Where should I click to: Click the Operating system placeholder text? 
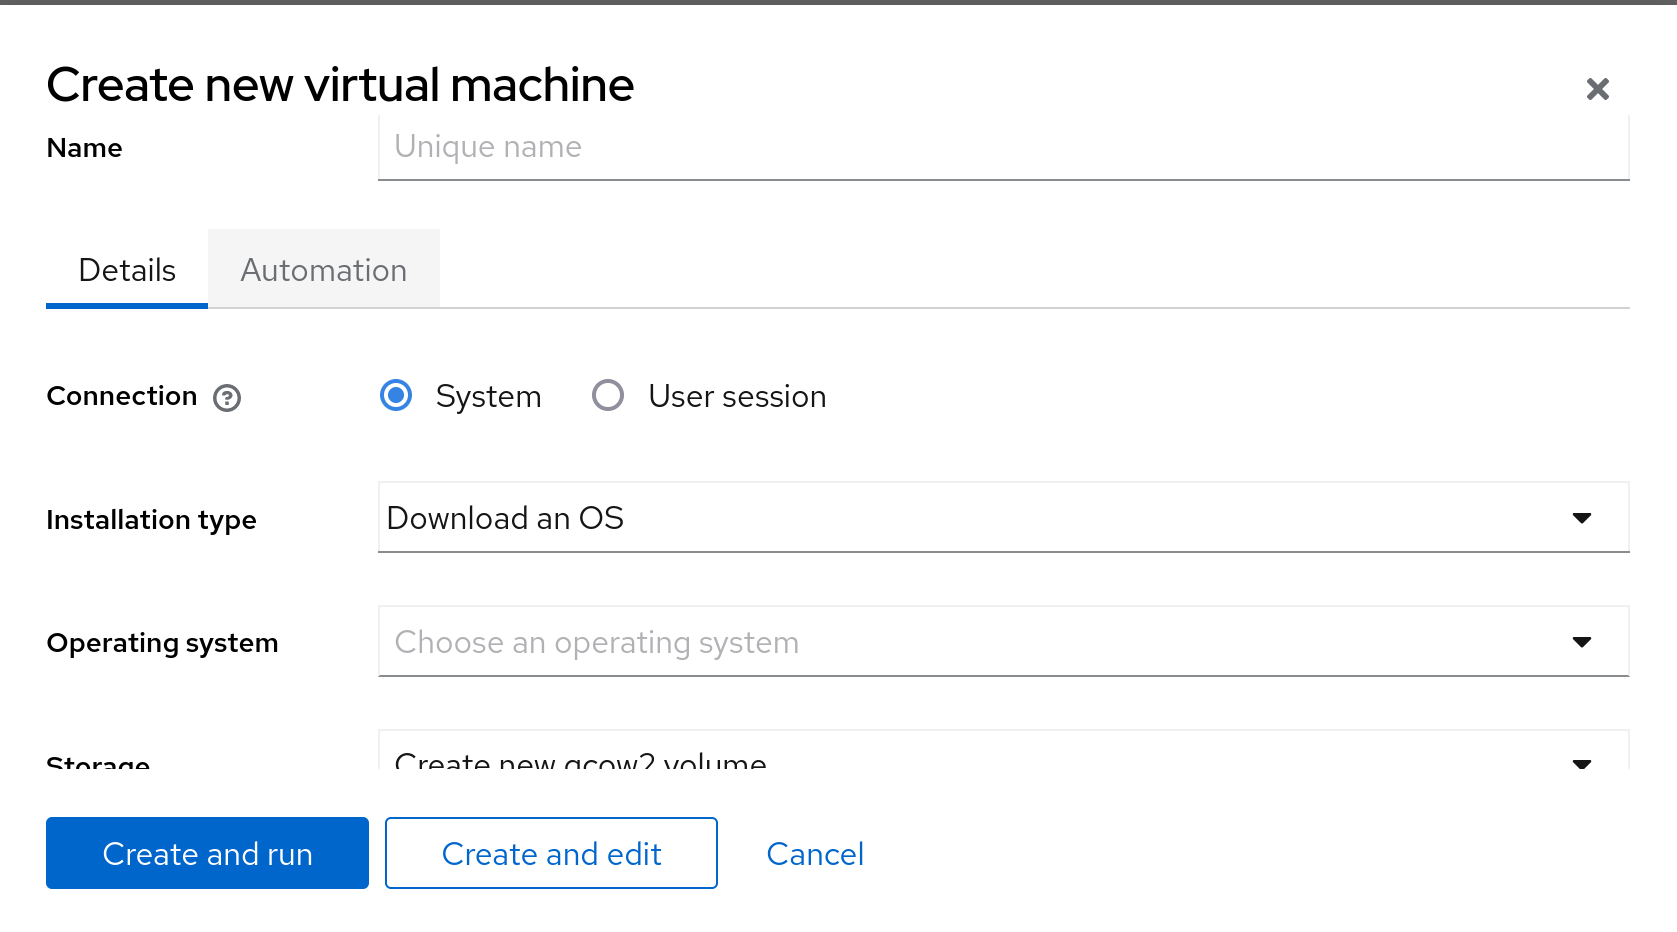coord(596,642)
